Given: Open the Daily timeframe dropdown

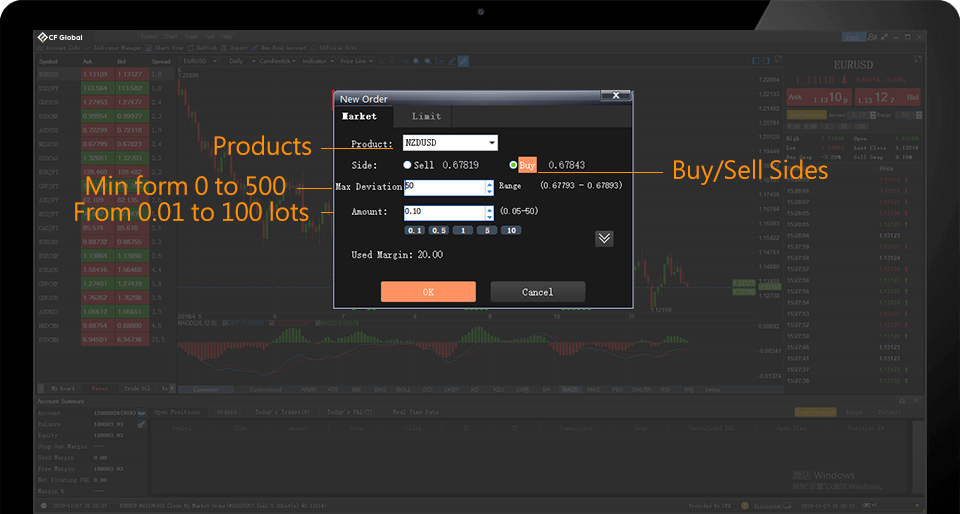Looking at the screenshot, I should coord(237,61).
